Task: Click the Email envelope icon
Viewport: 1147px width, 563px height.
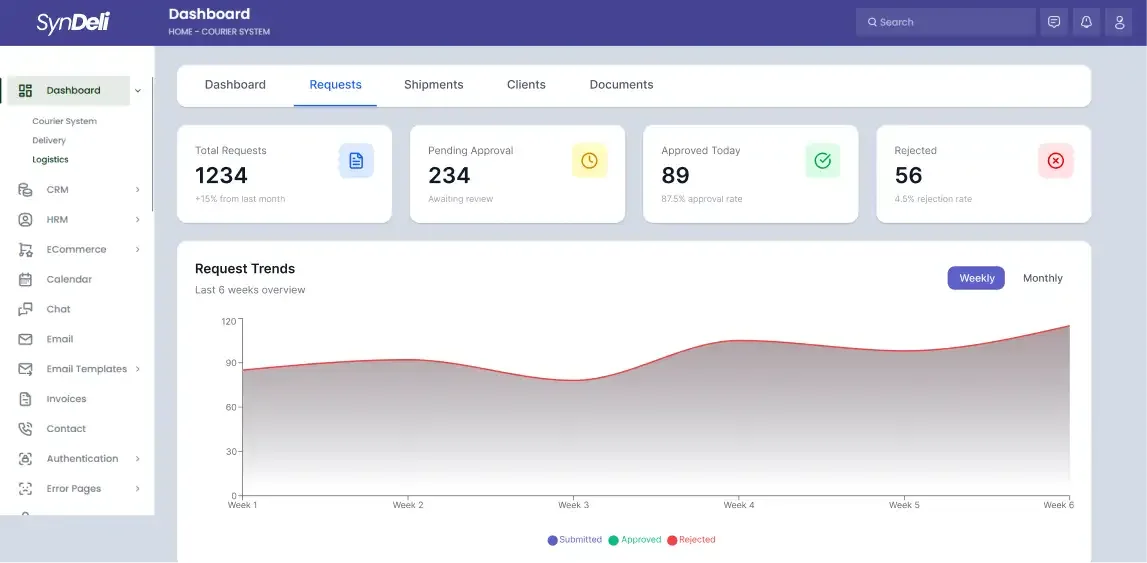Action: [26, 339]
